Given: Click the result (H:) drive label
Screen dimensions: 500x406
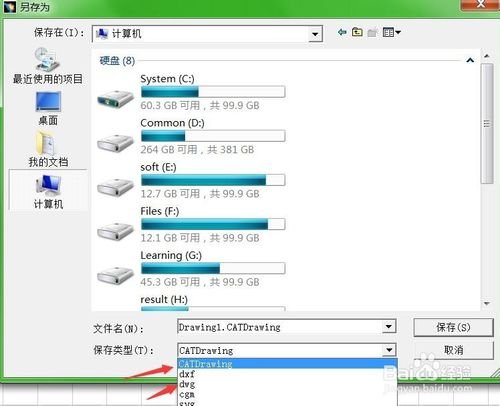Looking at the screenshot, I should click(164, 299).
